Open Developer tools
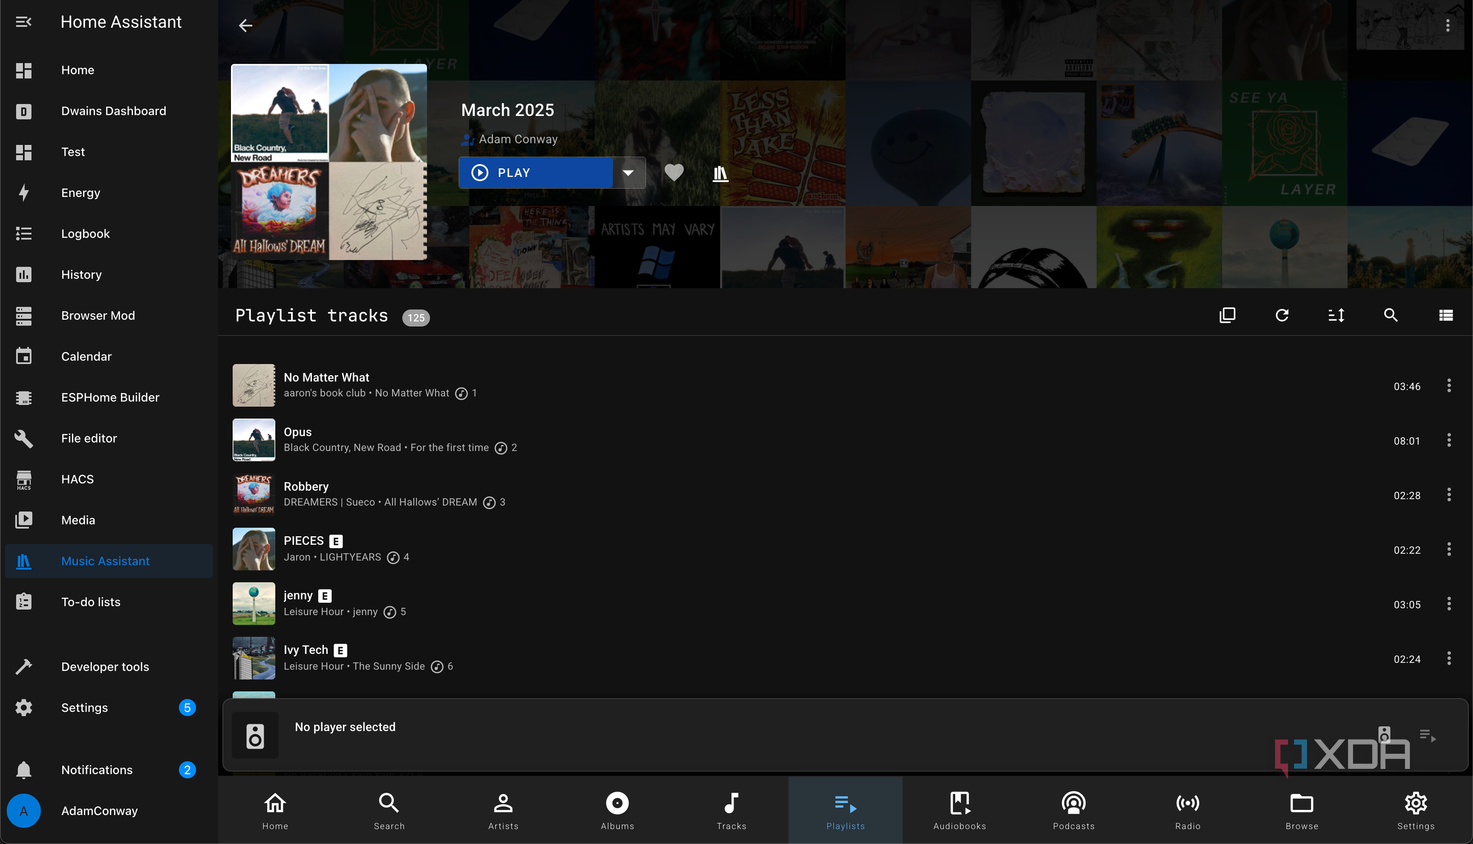The width and height of the screenshot is (1473, 844). [109, 667]
